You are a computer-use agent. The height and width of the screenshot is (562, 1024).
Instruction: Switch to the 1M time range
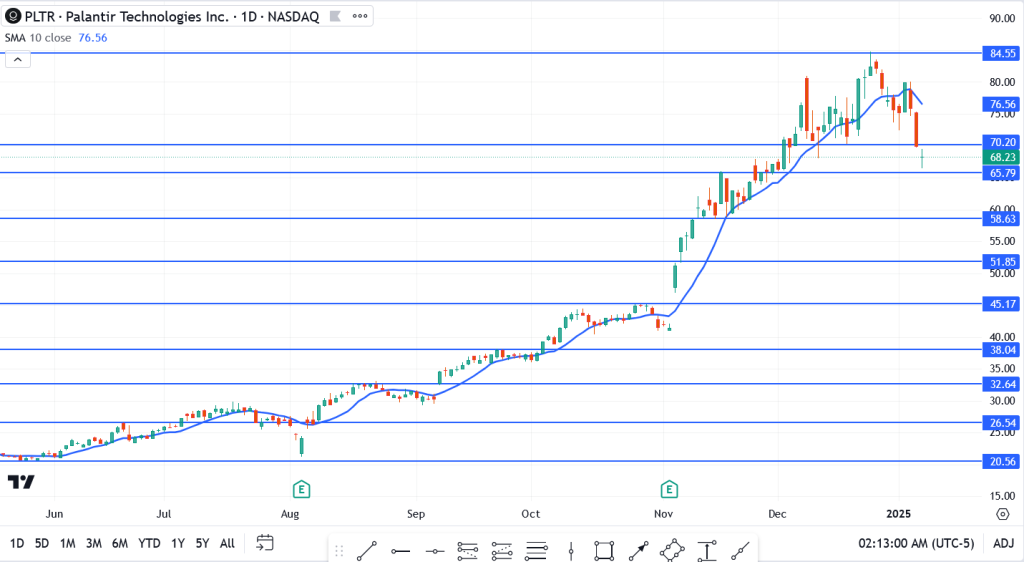click(x=68, y=543)
